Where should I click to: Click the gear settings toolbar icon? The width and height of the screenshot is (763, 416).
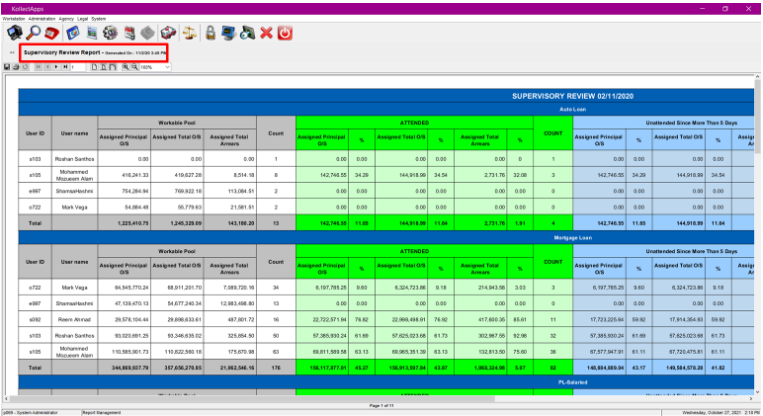[x=110, y=33]
